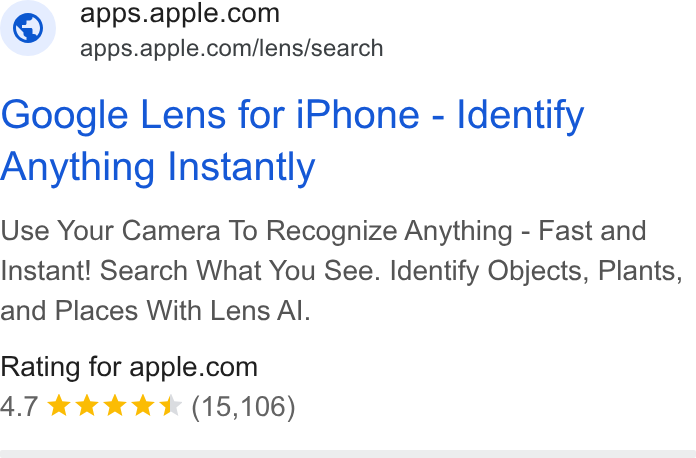Click the 4.7 rating score

click(19, 406)
